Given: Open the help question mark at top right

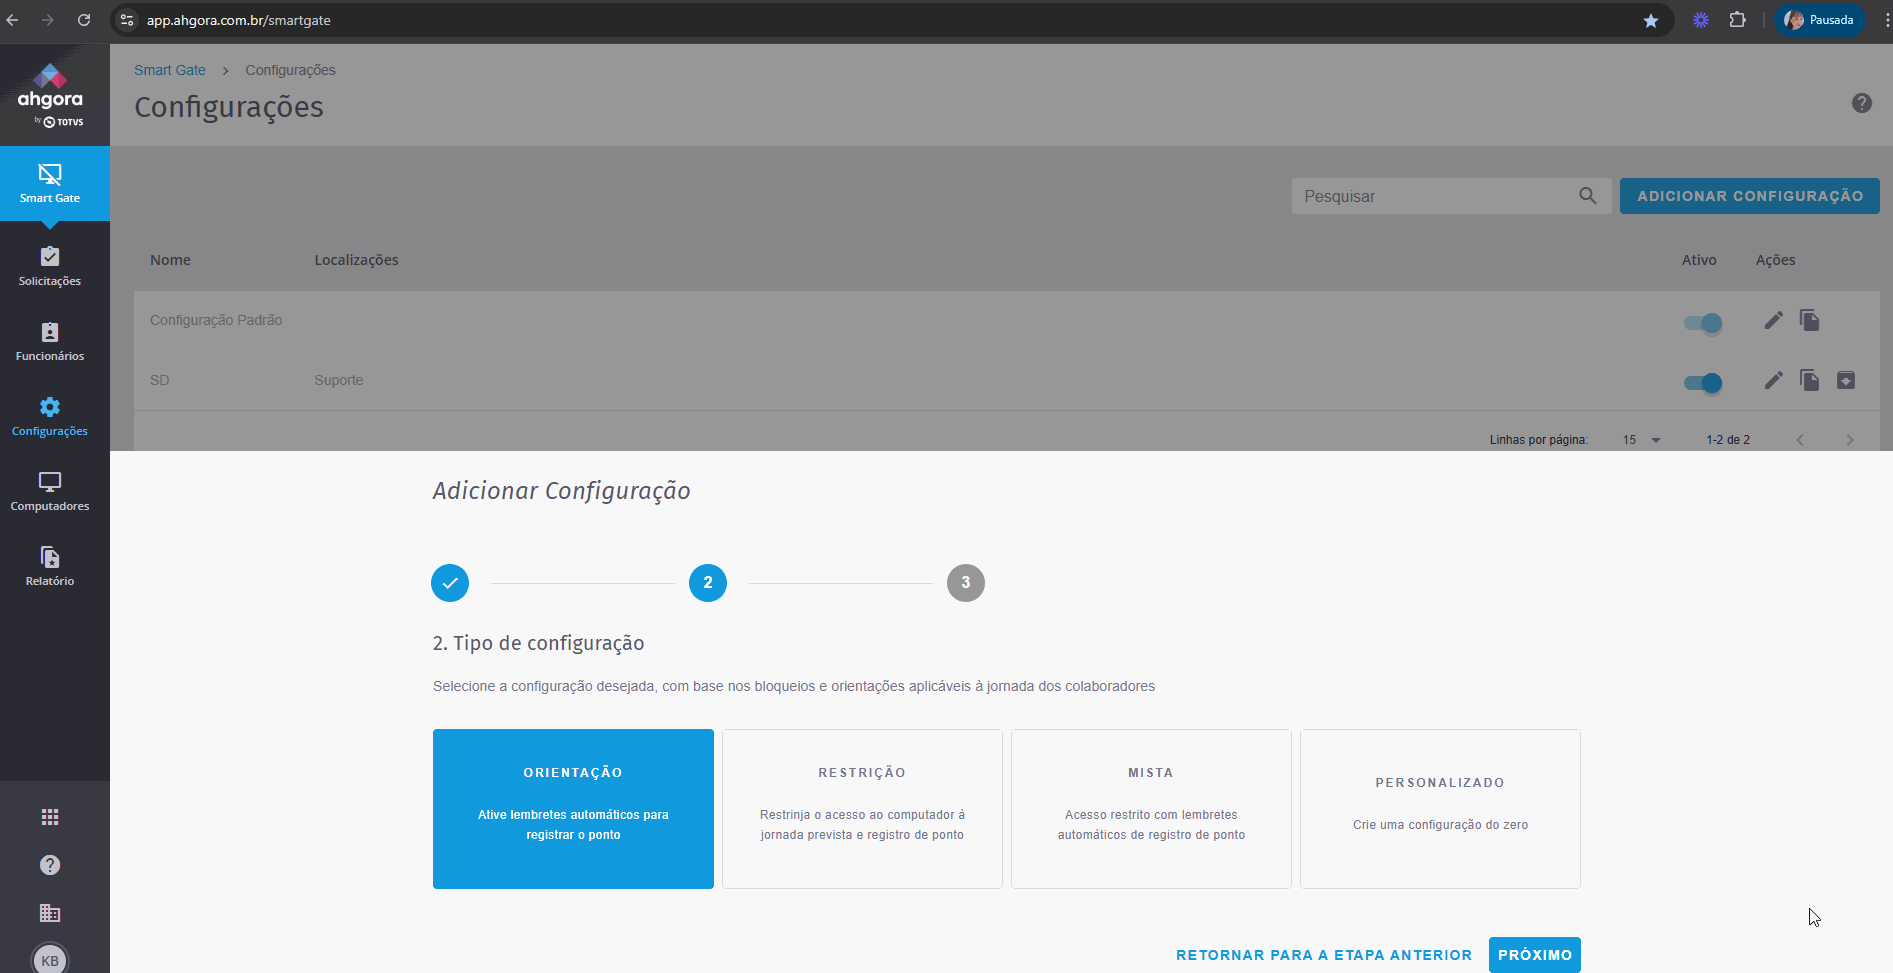Looking at the screenshot, I should pos(1861,102).
